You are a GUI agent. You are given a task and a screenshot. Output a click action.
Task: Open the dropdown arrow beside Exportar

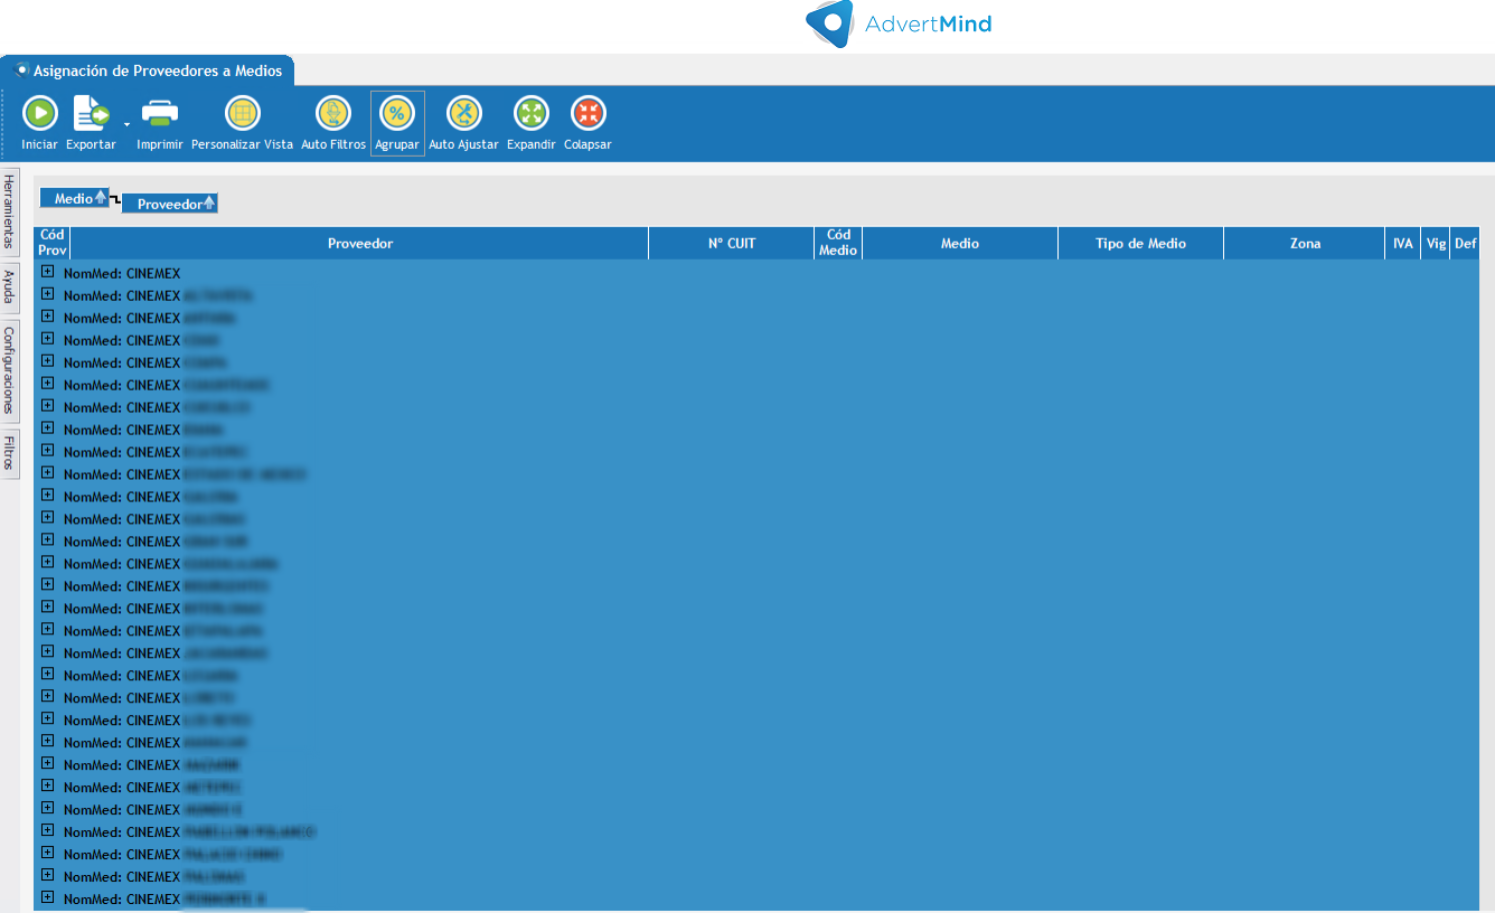tap(127, 124)
